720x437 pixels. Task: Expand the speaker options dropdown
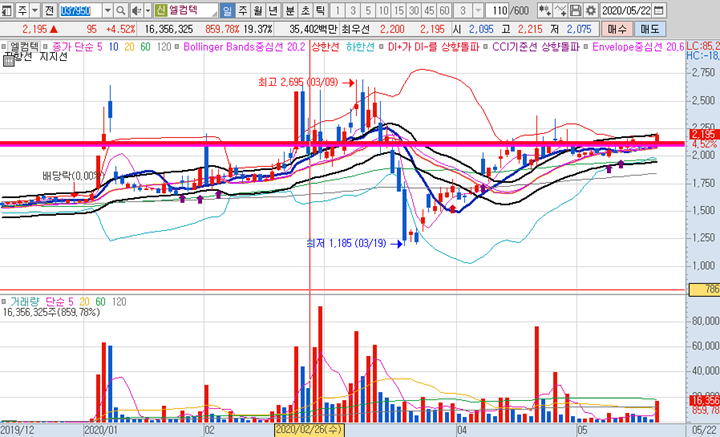pyautogui.click(x=147, y=10)
